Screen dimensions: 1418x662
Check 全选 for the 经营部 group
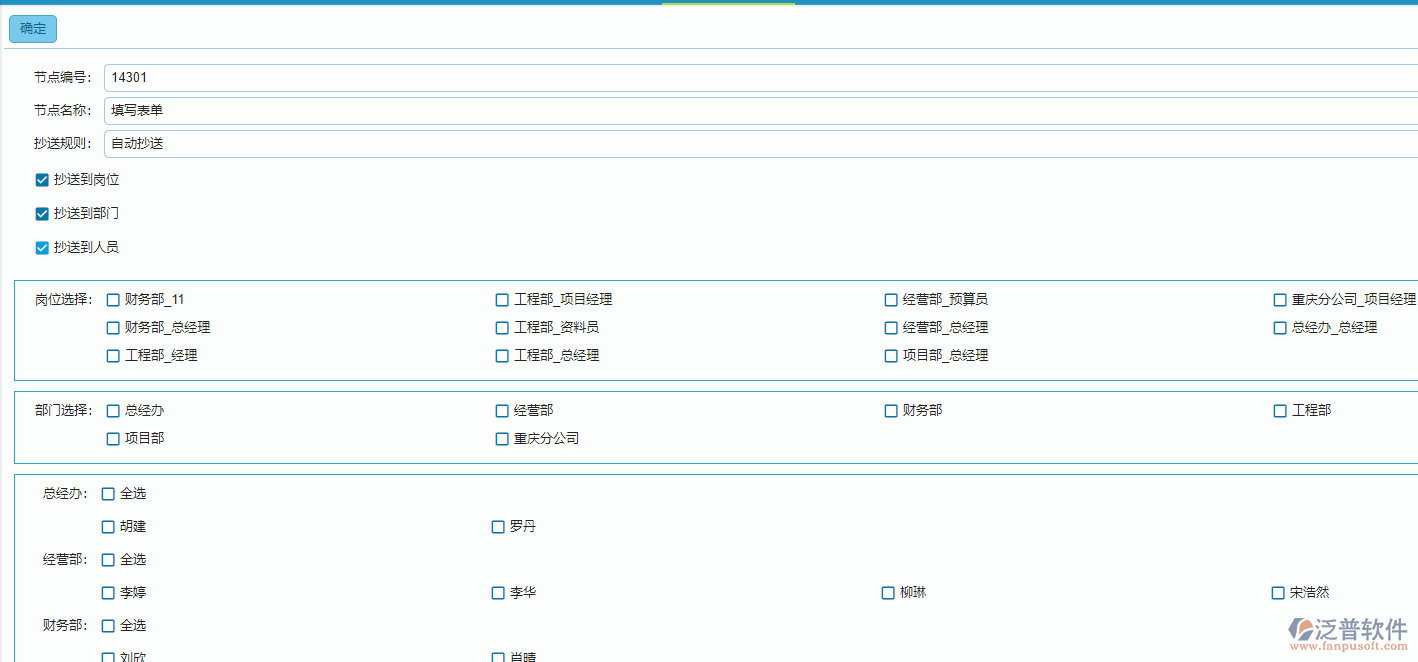[108, 560]
